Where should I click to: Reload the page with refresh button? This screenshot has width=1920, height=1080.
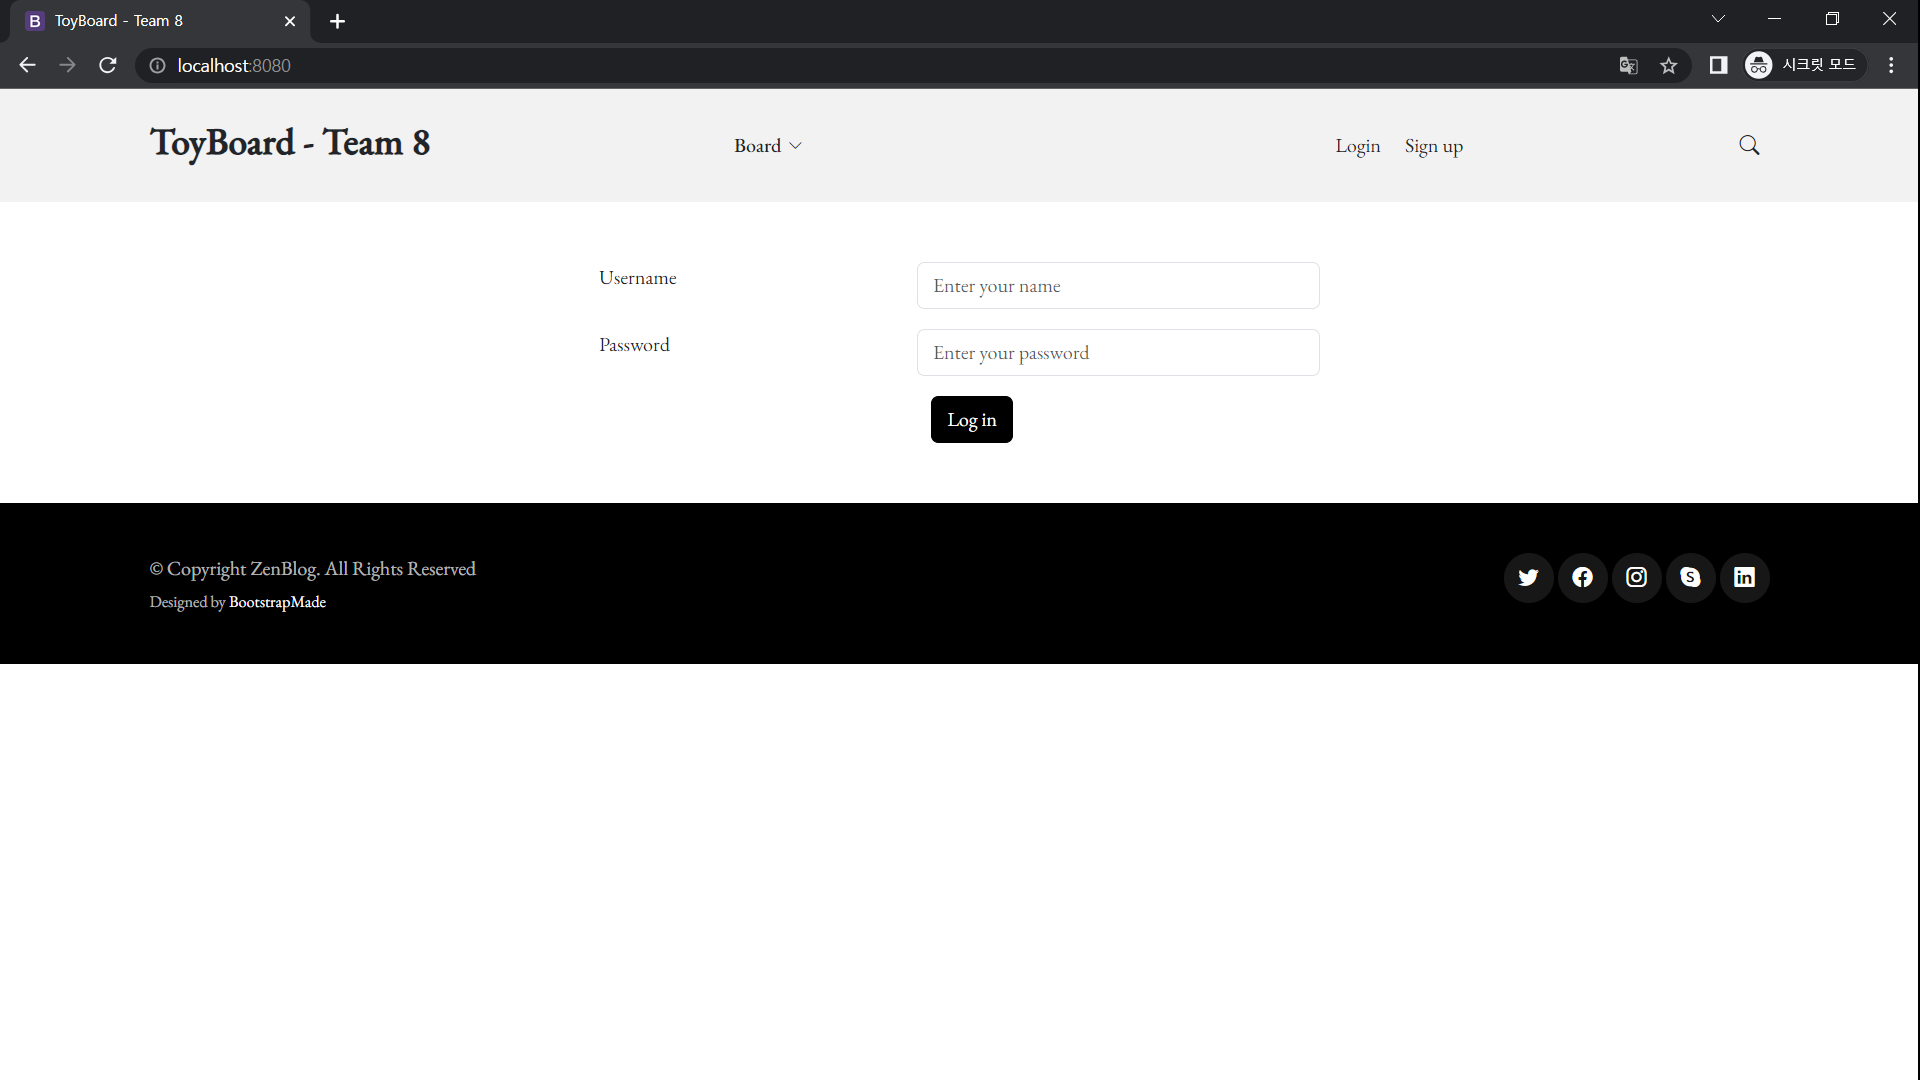click(x=108, y=66)
